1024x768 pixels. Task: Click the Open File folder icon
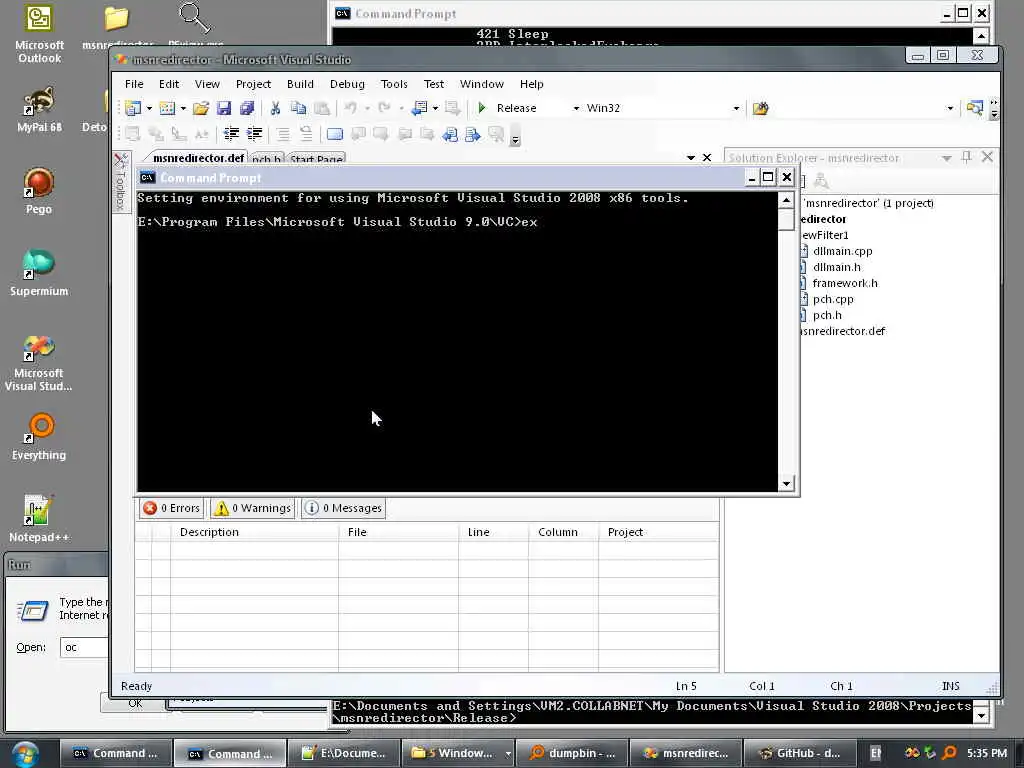click(201, 108)
